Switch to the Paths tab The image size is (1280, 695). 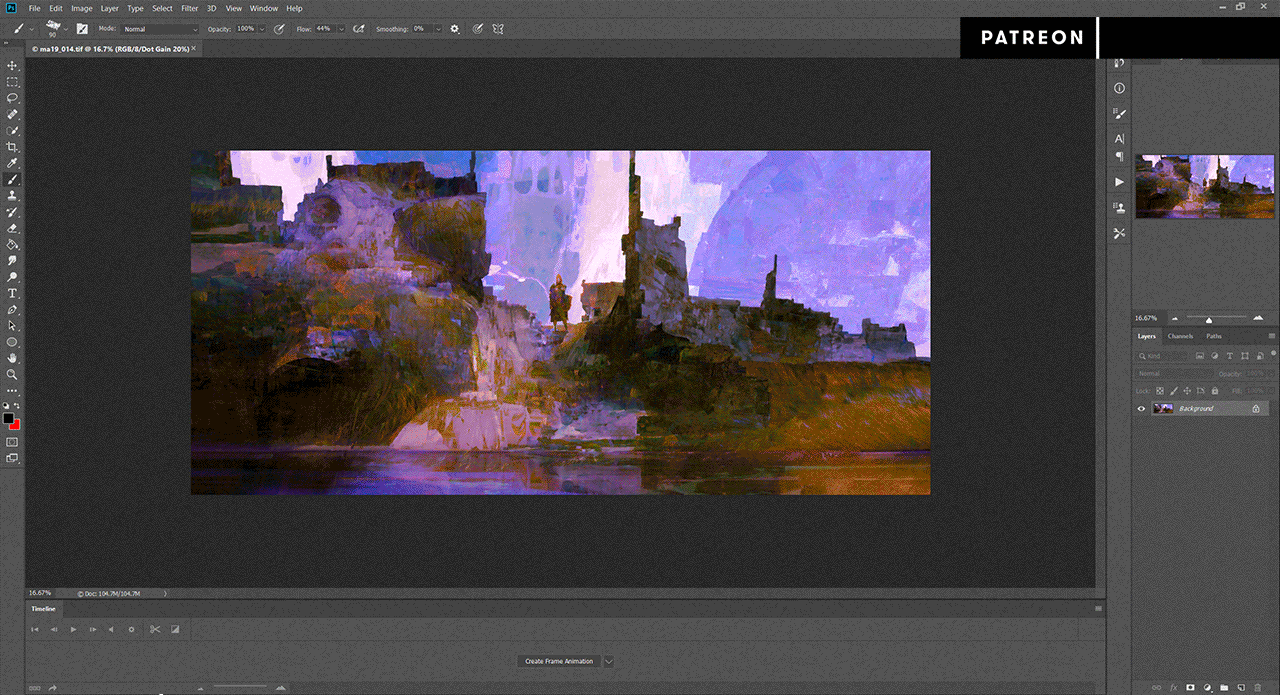(x=1214, y=336)
